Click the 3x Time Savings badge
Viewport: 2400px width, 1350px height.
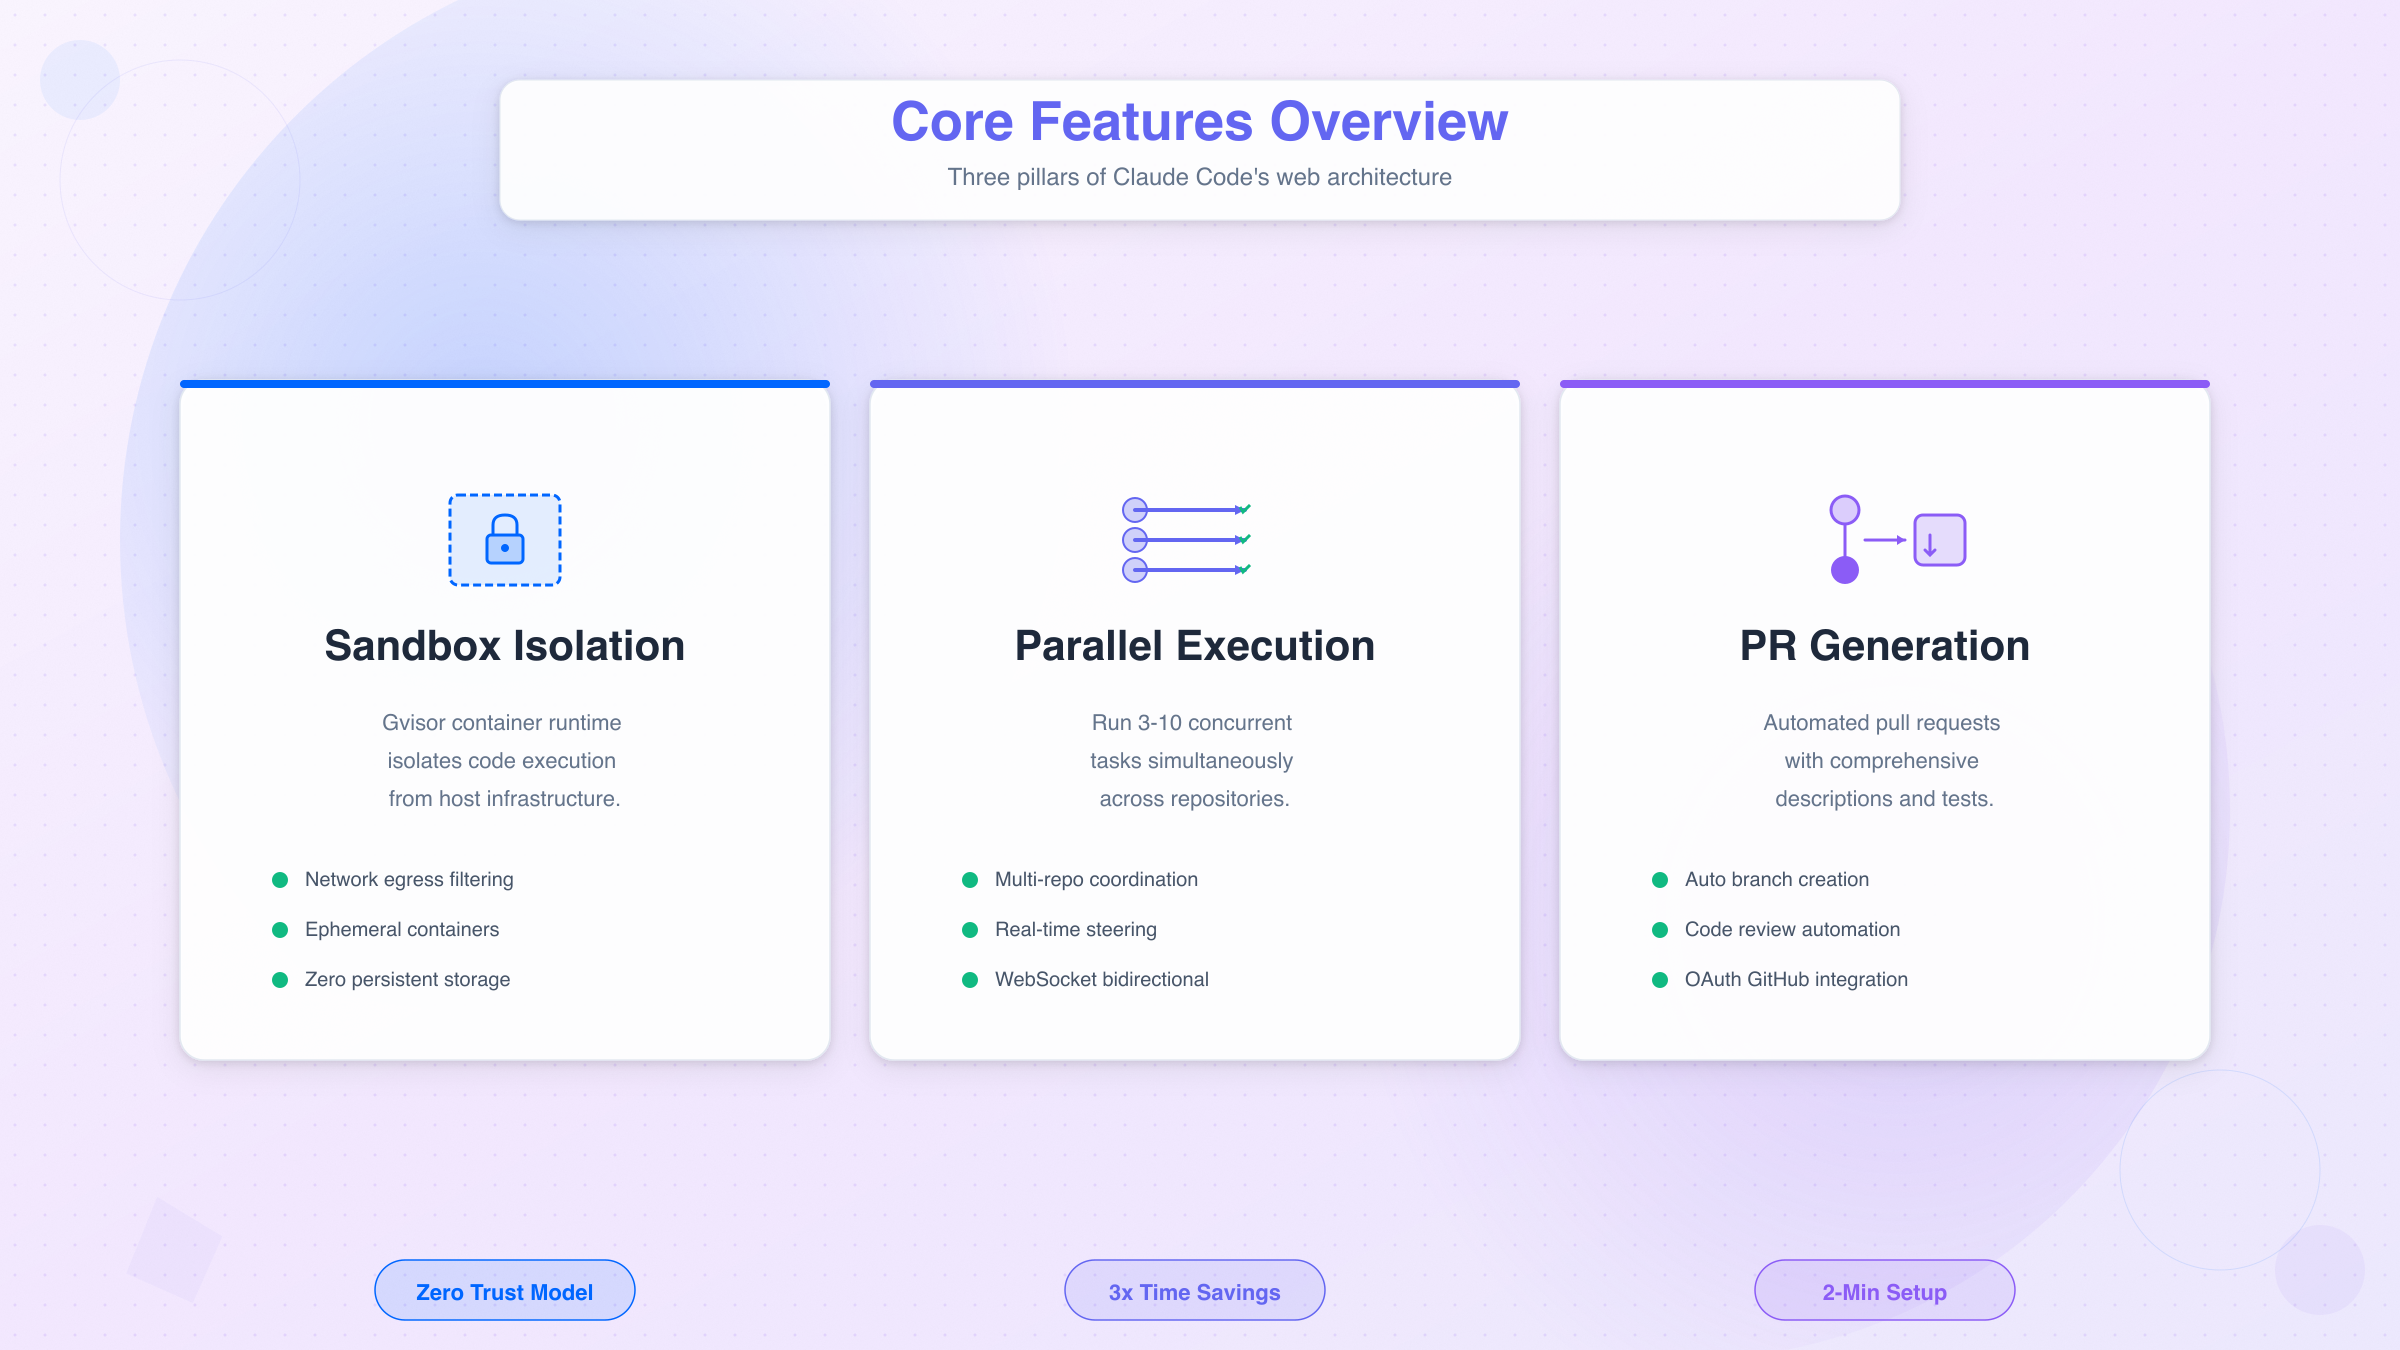coord(1194,1290)
